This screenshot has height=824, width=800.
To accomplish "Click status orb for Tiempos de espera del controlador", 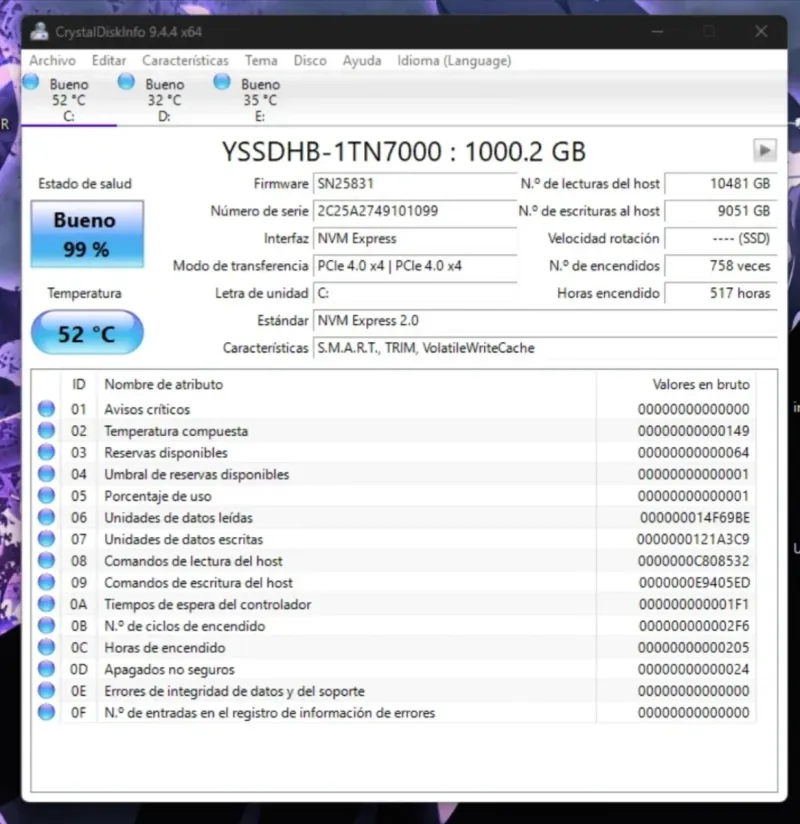I will click(46, 604).
